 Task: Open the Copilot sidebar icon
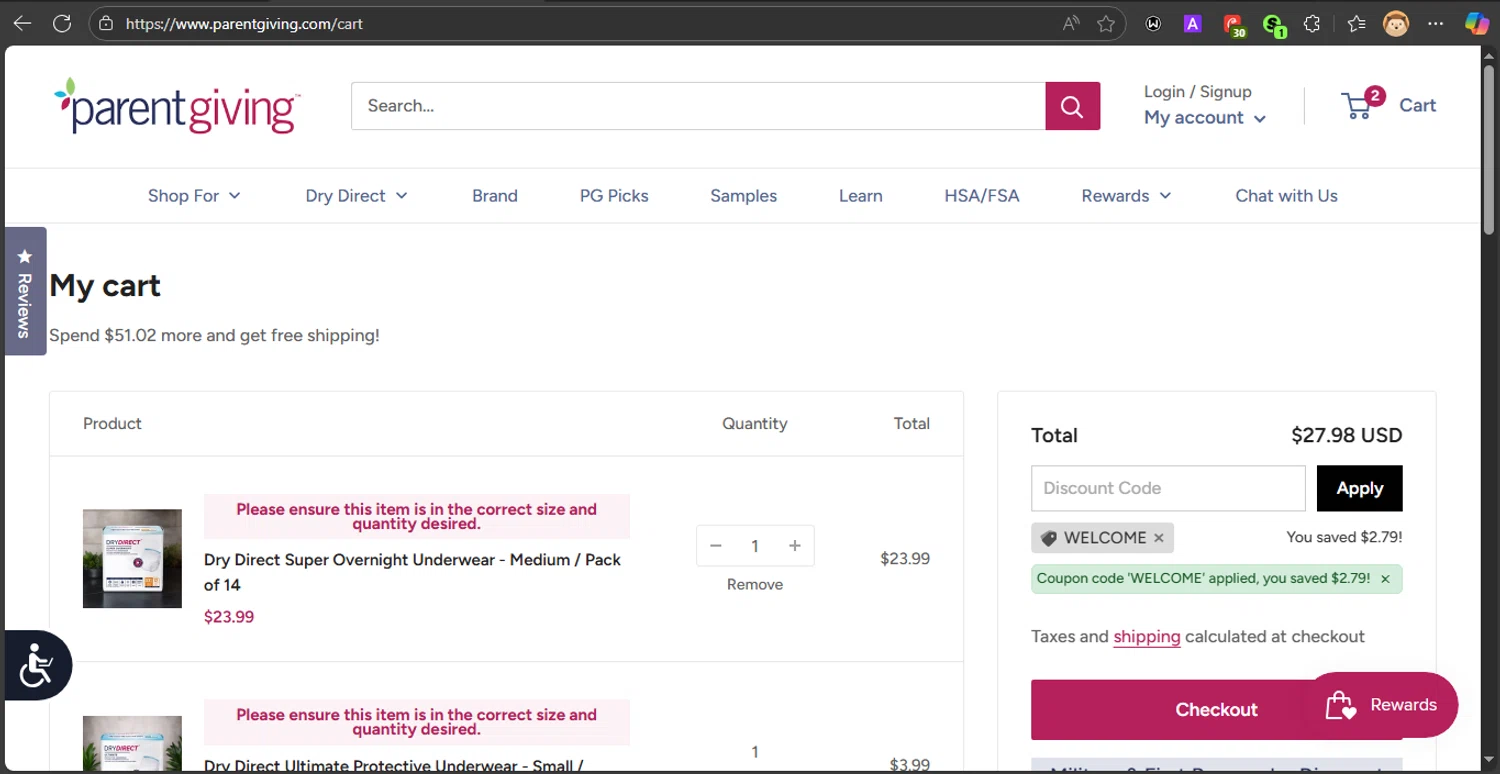coord(1477,23)
